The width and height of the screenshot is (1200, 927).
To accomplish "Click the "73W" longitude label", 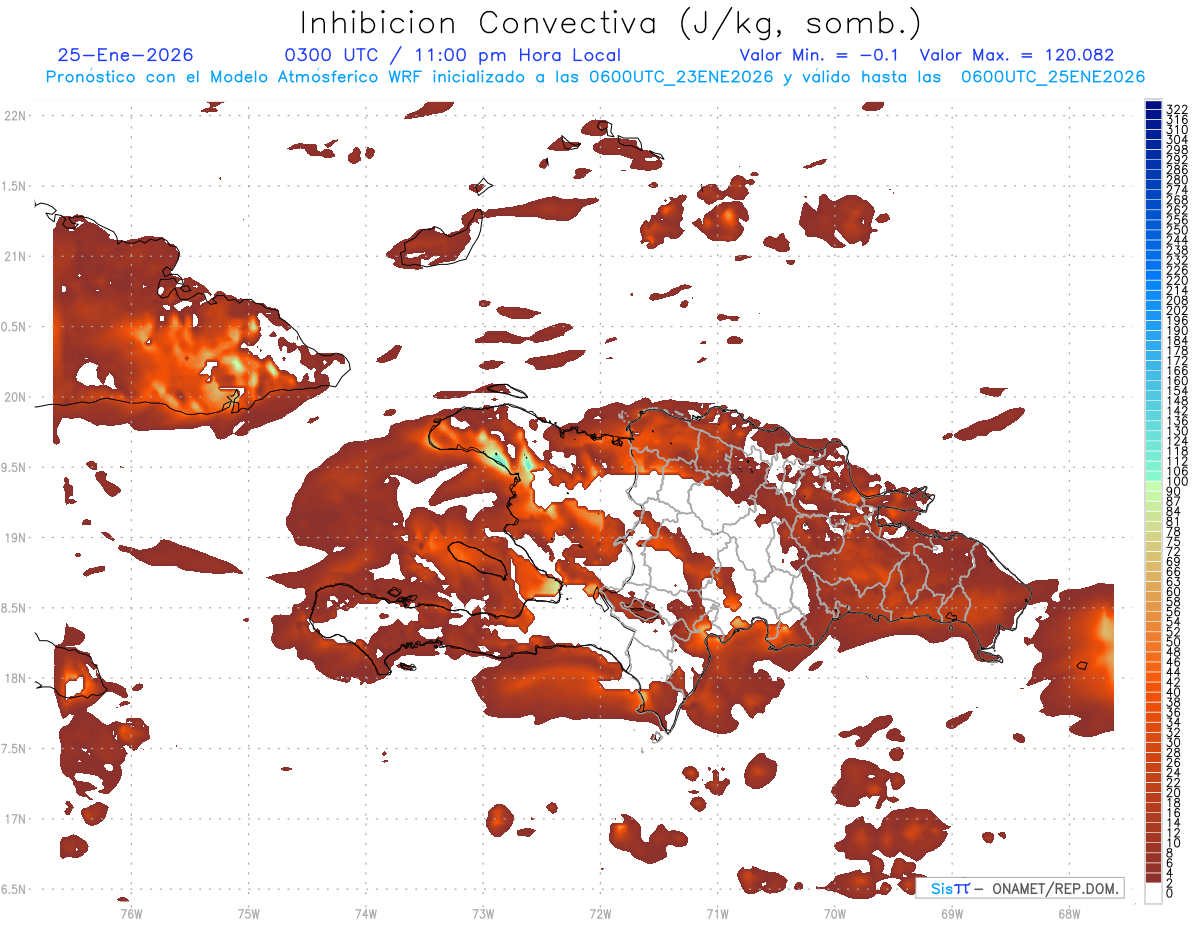I will pyautogui.click(x=483, y=913).
